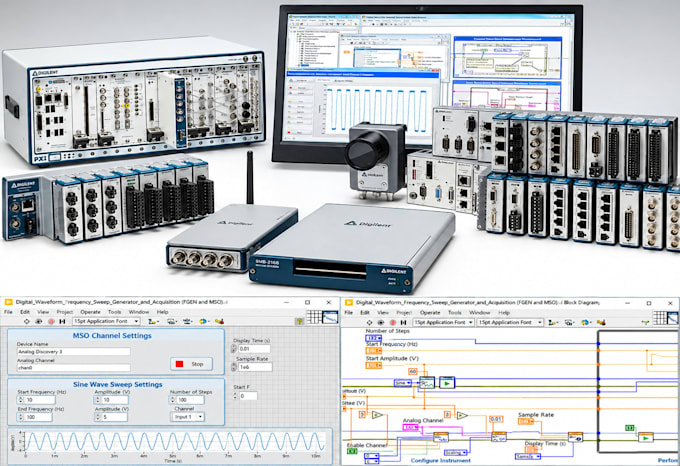Viewport: 680px width, 466px height.
Task: Click the Stop button
Action: (x=192, y=364)
